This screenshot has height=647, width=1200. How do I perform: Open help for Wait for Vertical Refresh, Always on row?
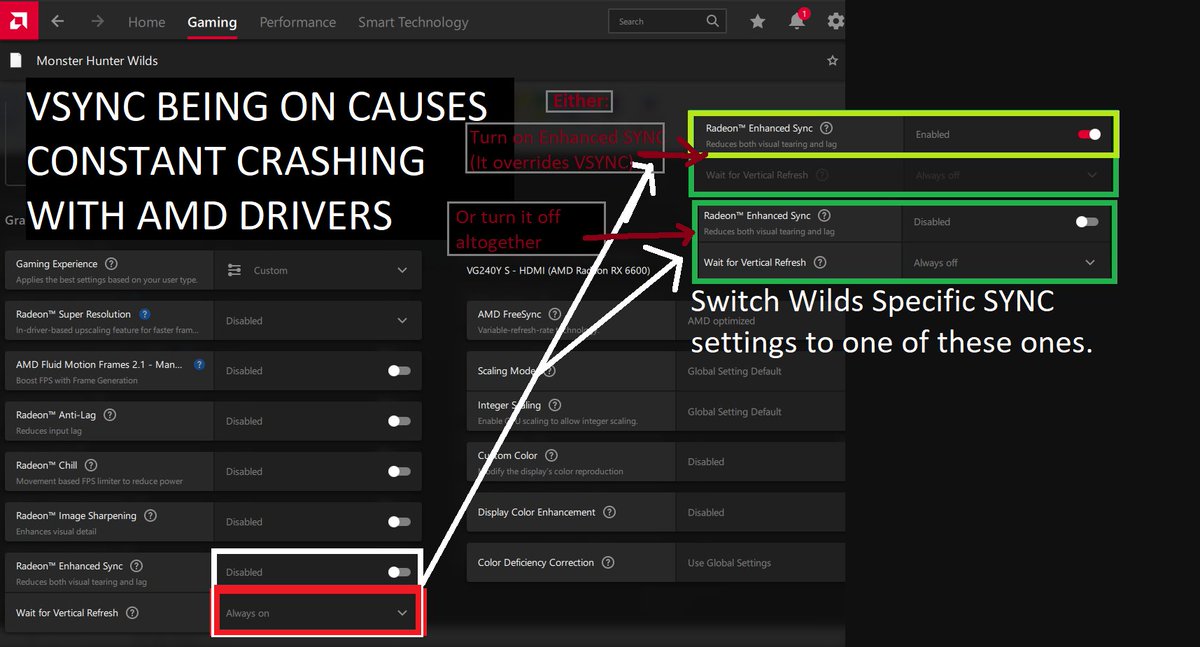(x=132, y=613)
